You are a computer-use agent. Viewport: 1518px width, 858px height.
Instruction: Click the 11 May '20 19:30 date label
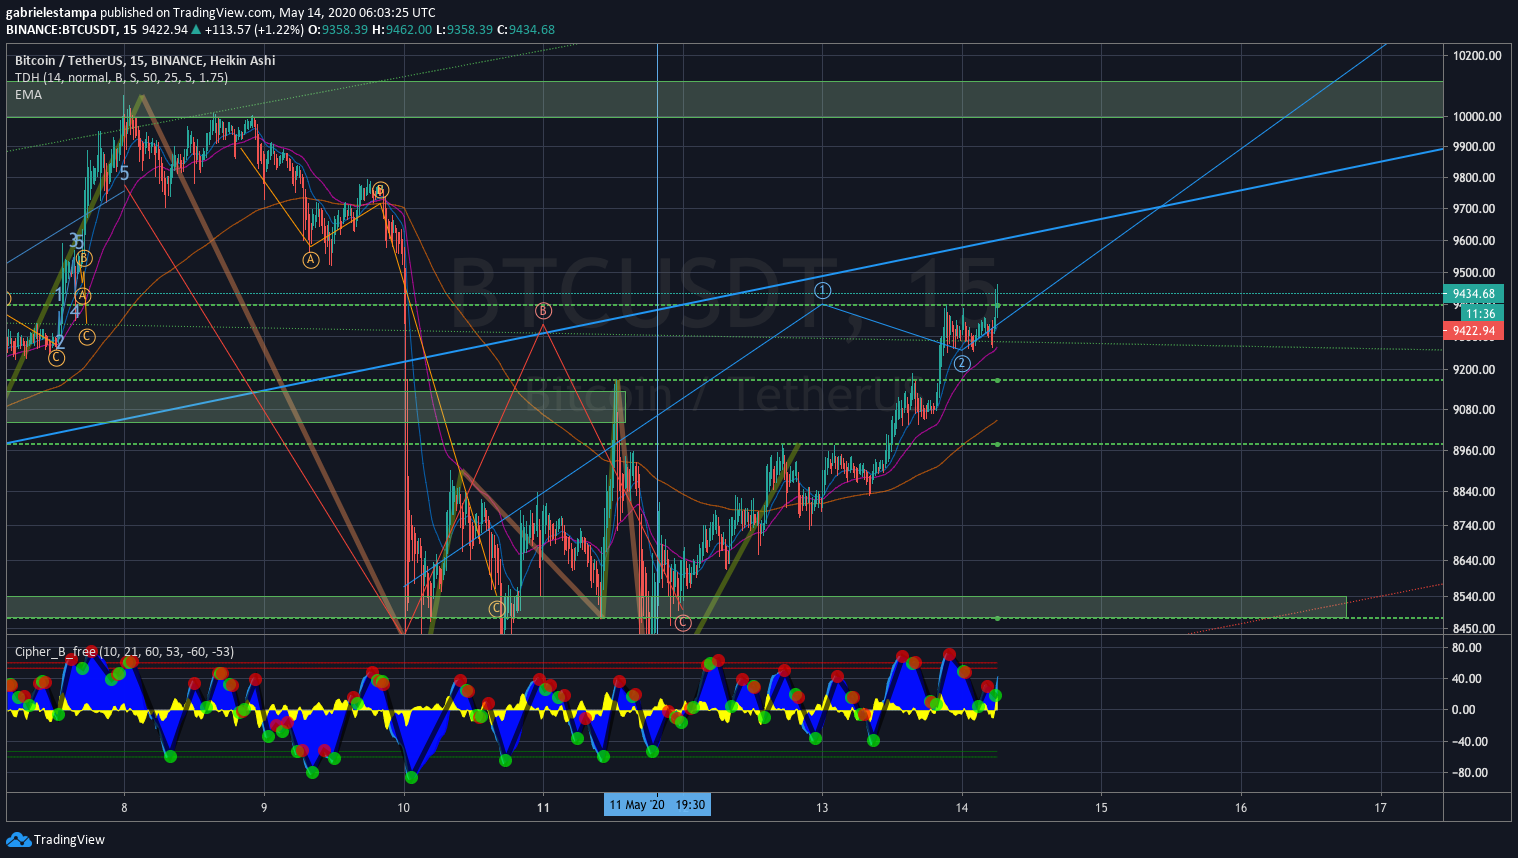657,805
